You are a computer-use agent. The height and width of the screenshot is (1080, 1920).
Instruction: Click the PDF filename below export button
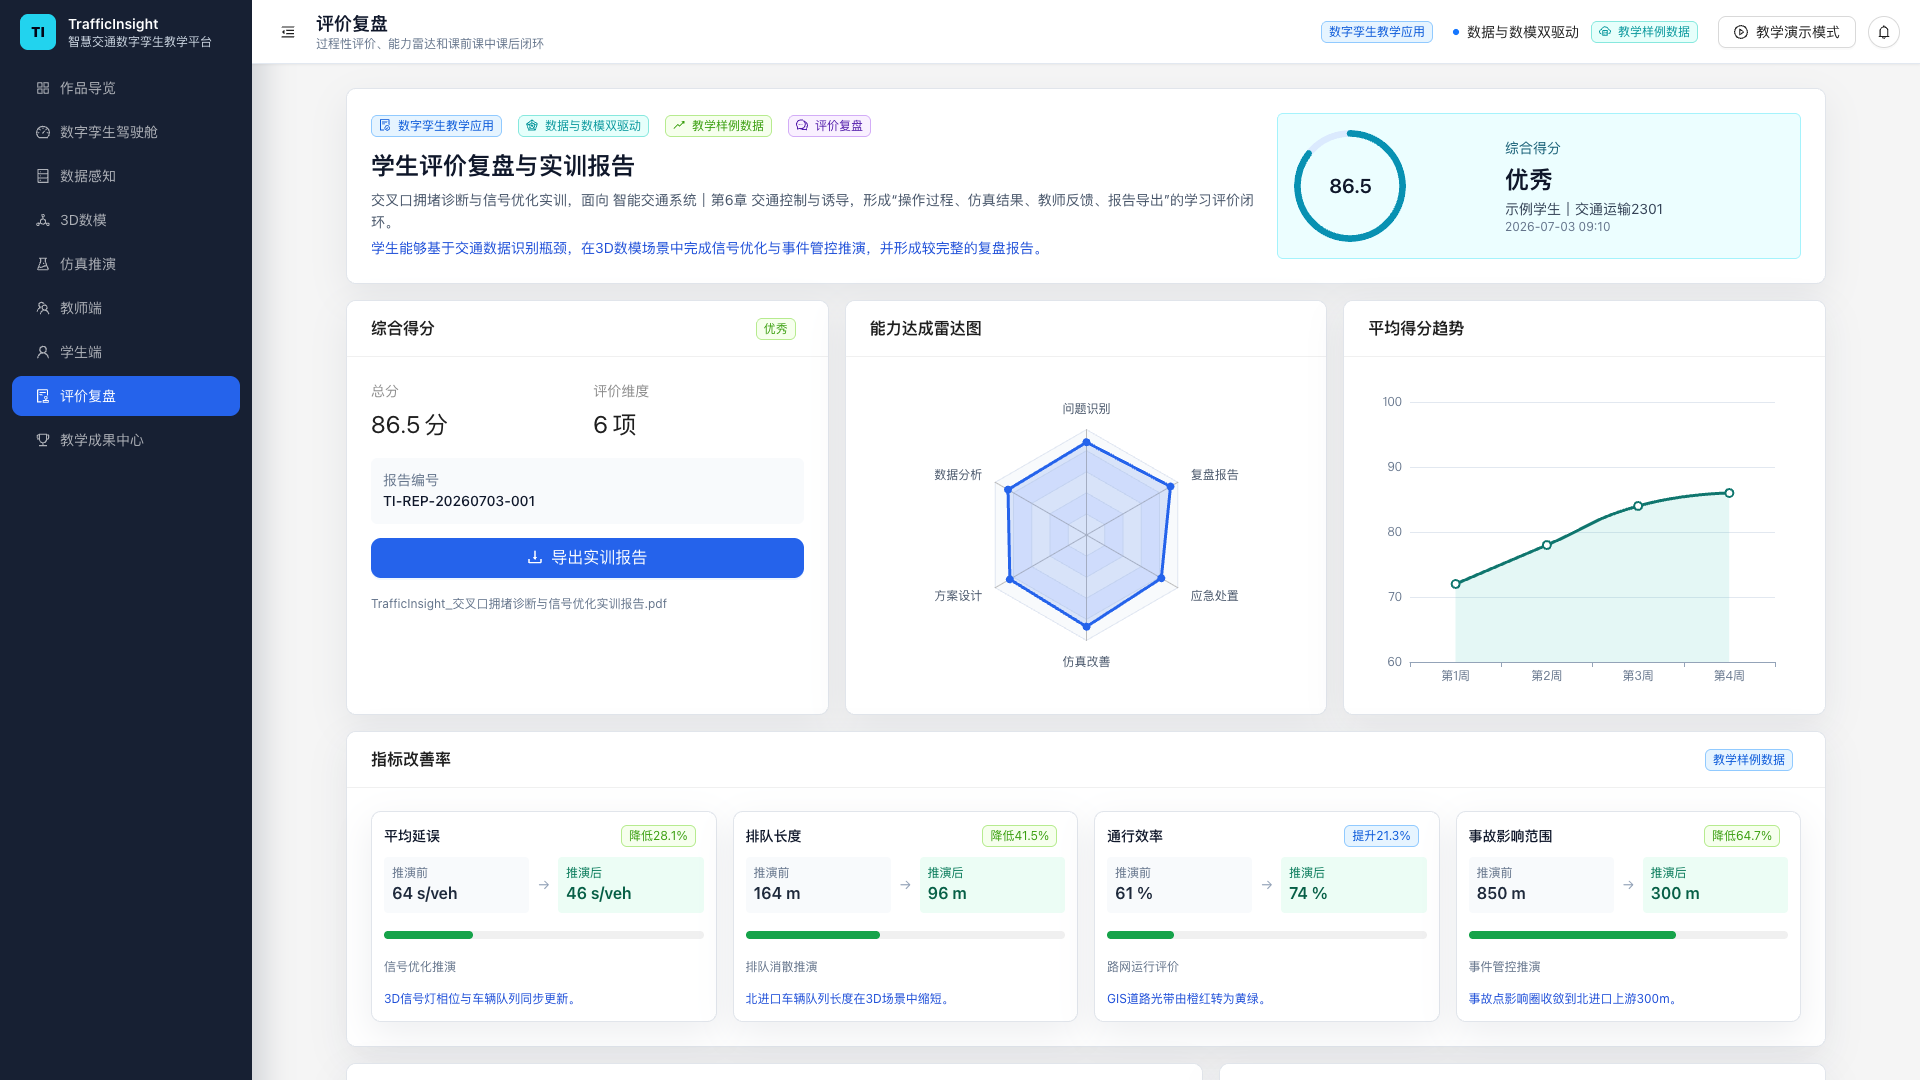pos(519,604)
